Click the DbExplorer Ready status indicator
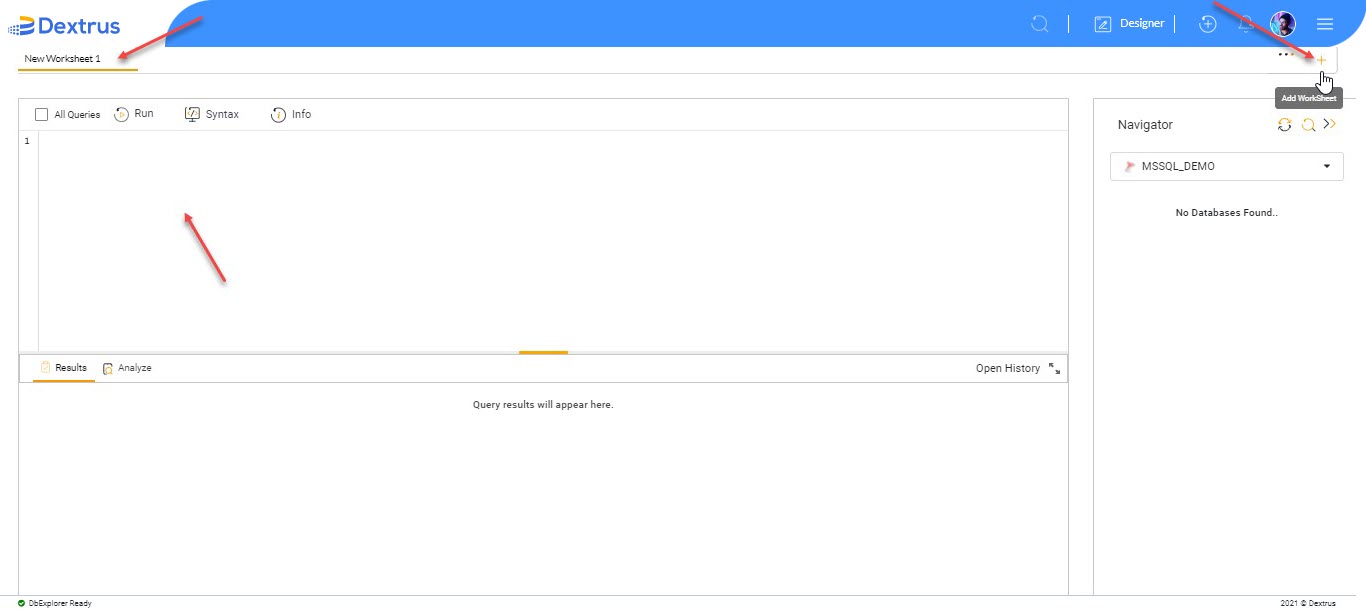Viewport: 1366px width, 609px height. point(55,603)
